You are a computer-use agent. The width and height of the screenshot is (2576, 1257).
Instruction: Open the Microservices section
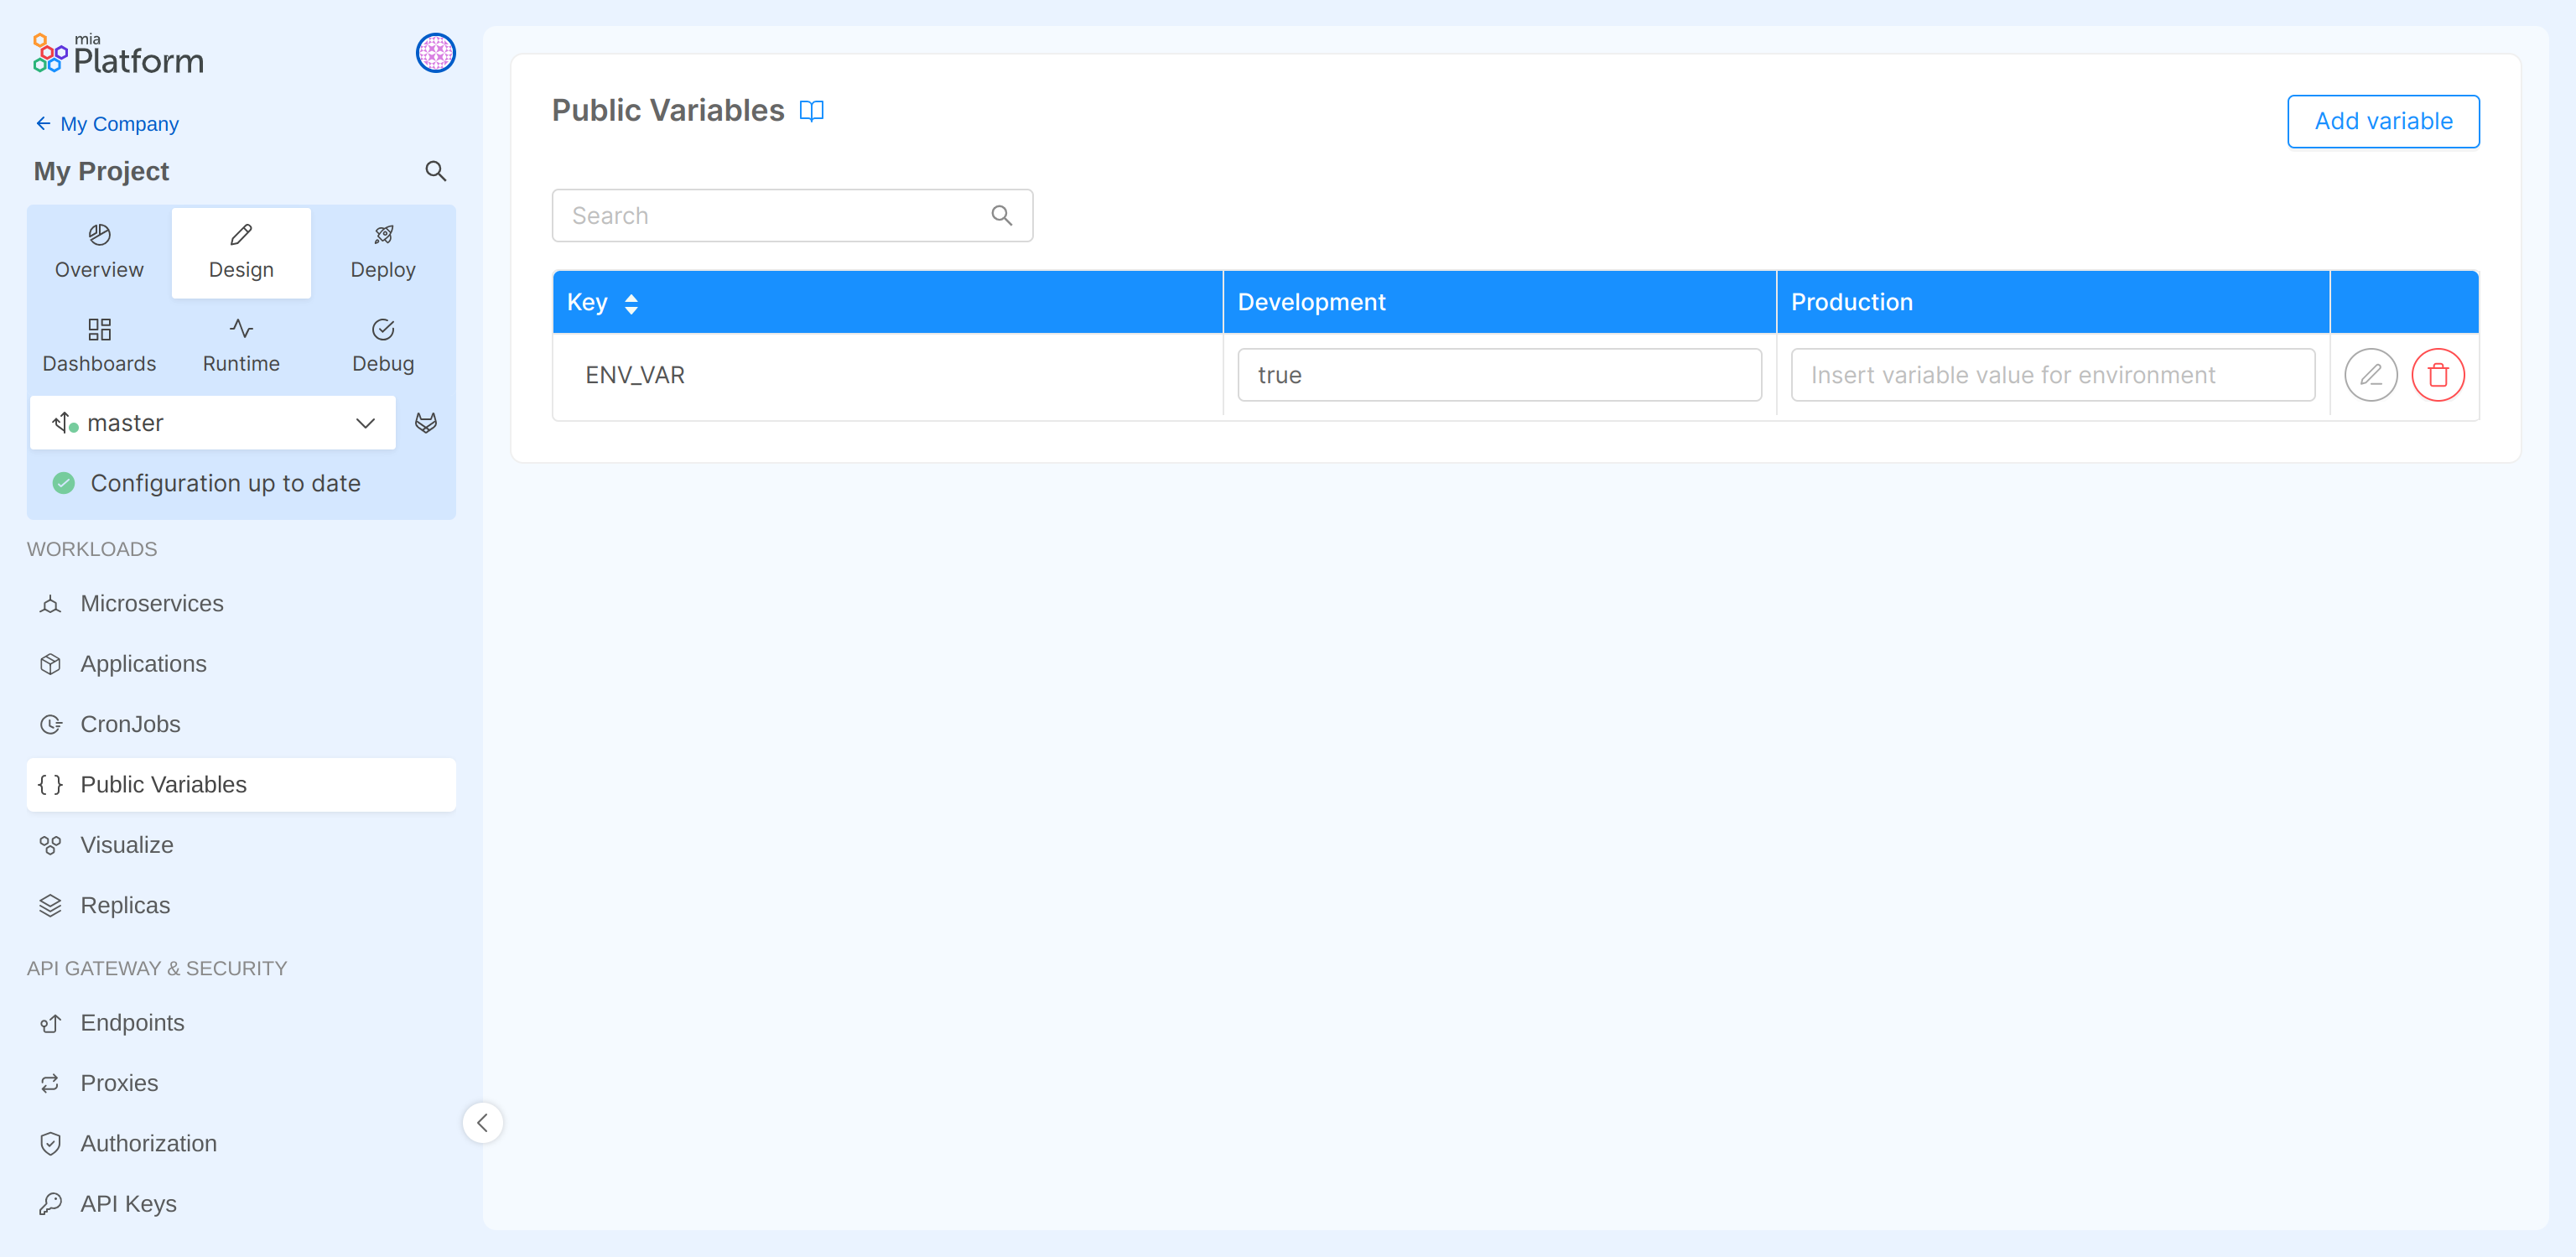click(151, 603)
